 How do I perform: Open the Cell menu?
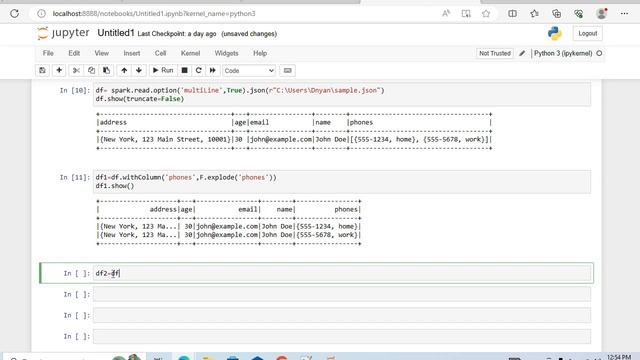click(160, 53)
